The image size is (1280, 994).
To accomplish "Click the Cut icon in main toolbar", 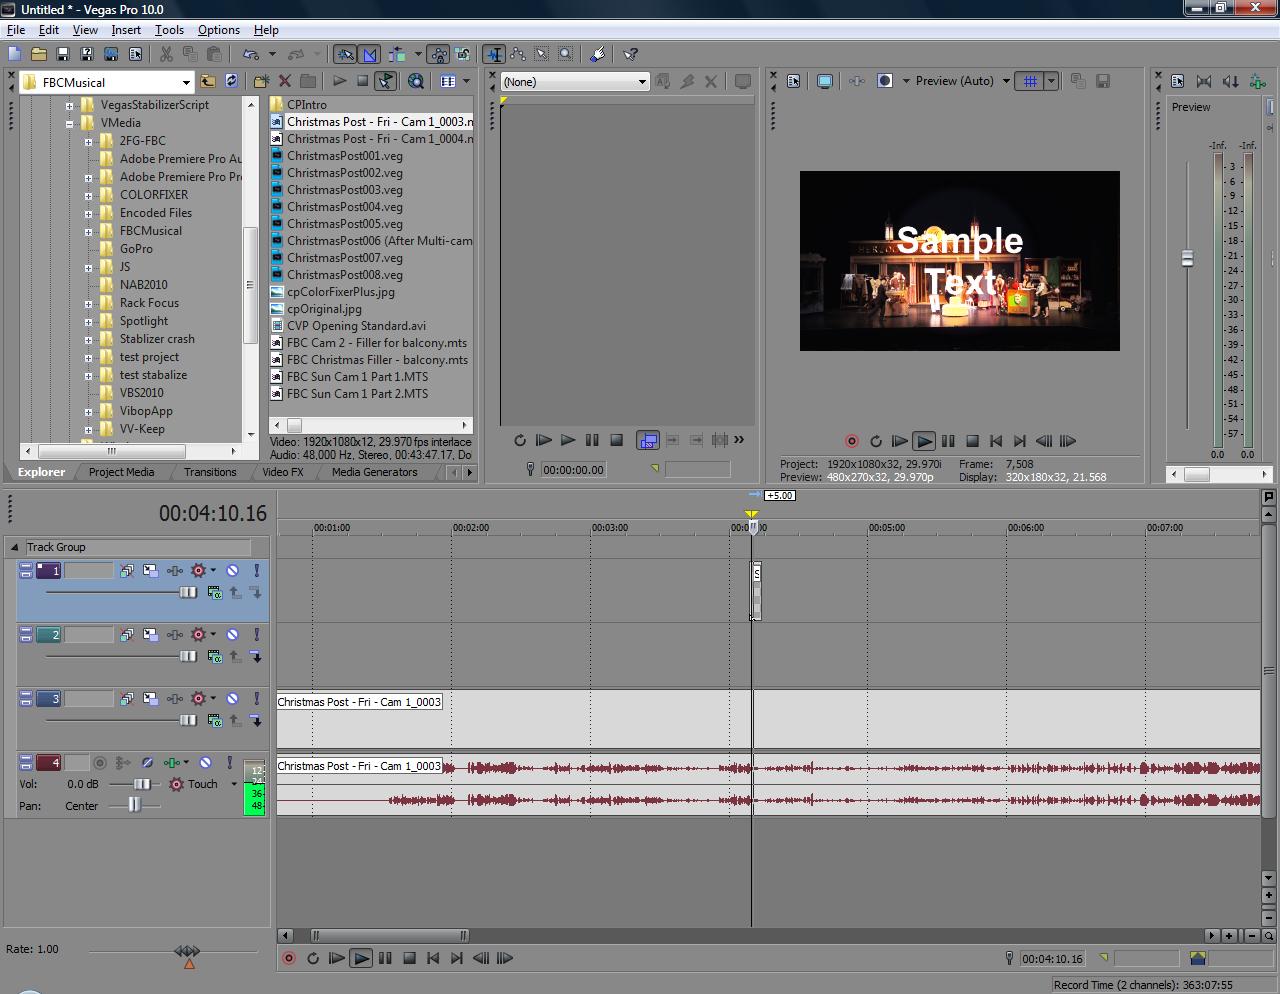I will pos(166,54).
